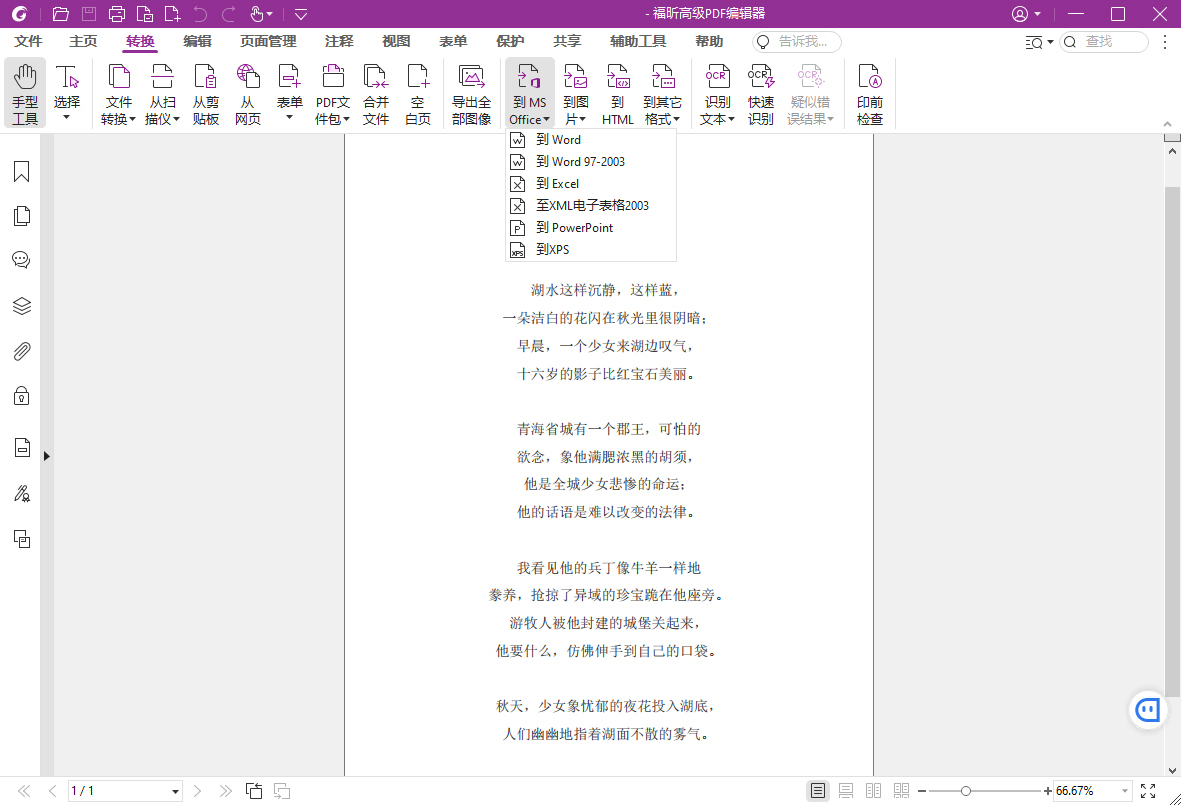The width and height of the screenshot is (1181, 805).
Task: Show the comments panel
Action: pos(20,259)
